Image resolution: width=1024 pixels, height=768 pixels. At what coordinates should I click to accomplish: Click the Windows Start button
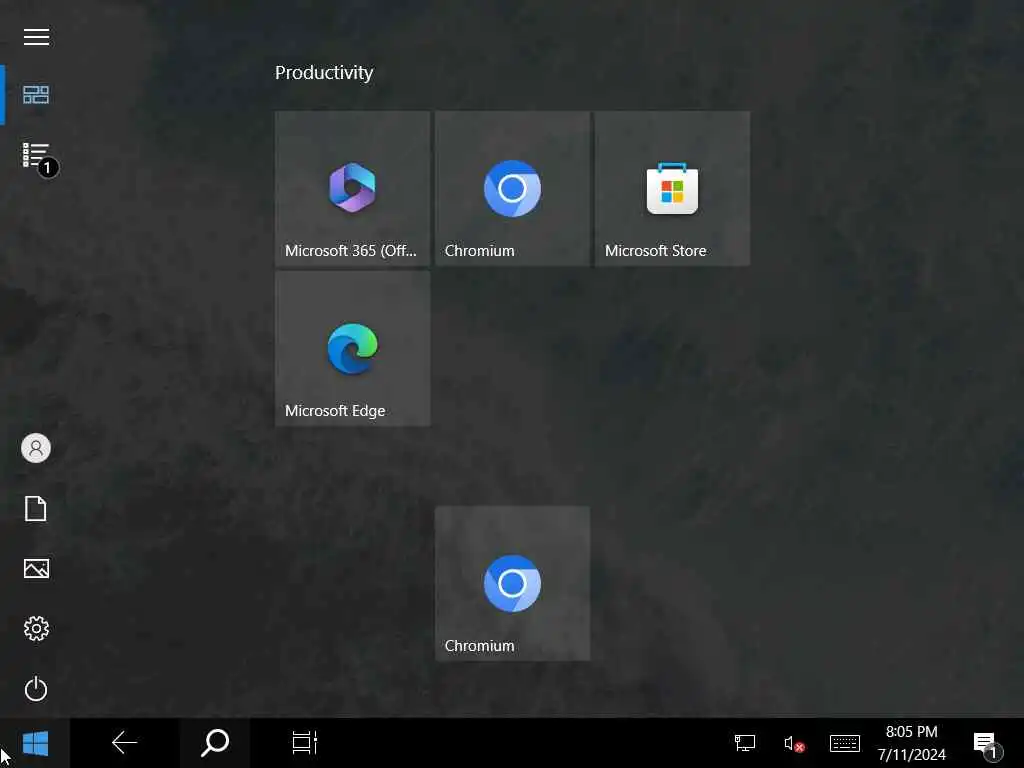[35, 743]
